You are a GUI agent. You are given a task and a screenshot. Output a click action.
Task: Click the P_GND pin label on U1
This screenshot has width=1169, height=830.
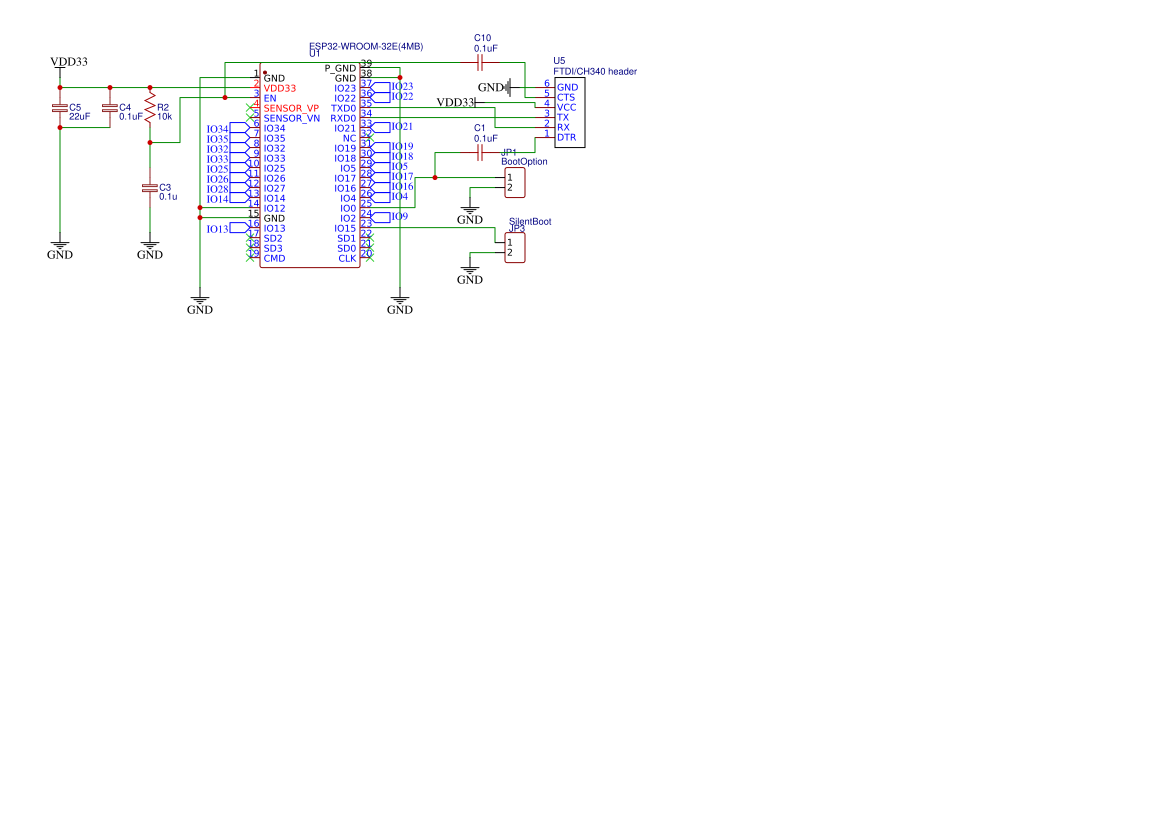click(340, 66)
